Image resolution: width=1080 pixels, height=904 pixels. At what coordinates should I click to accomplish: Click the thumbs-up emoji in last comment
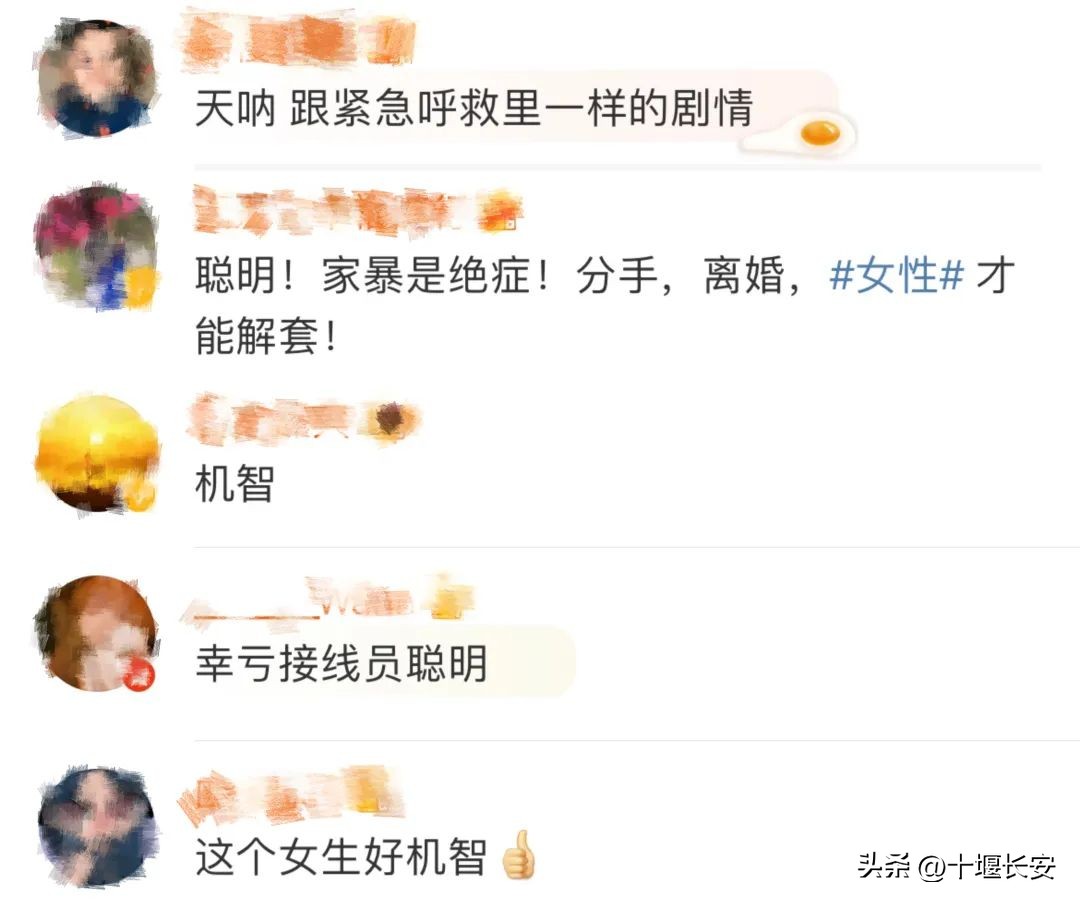(x=519, y=854)
